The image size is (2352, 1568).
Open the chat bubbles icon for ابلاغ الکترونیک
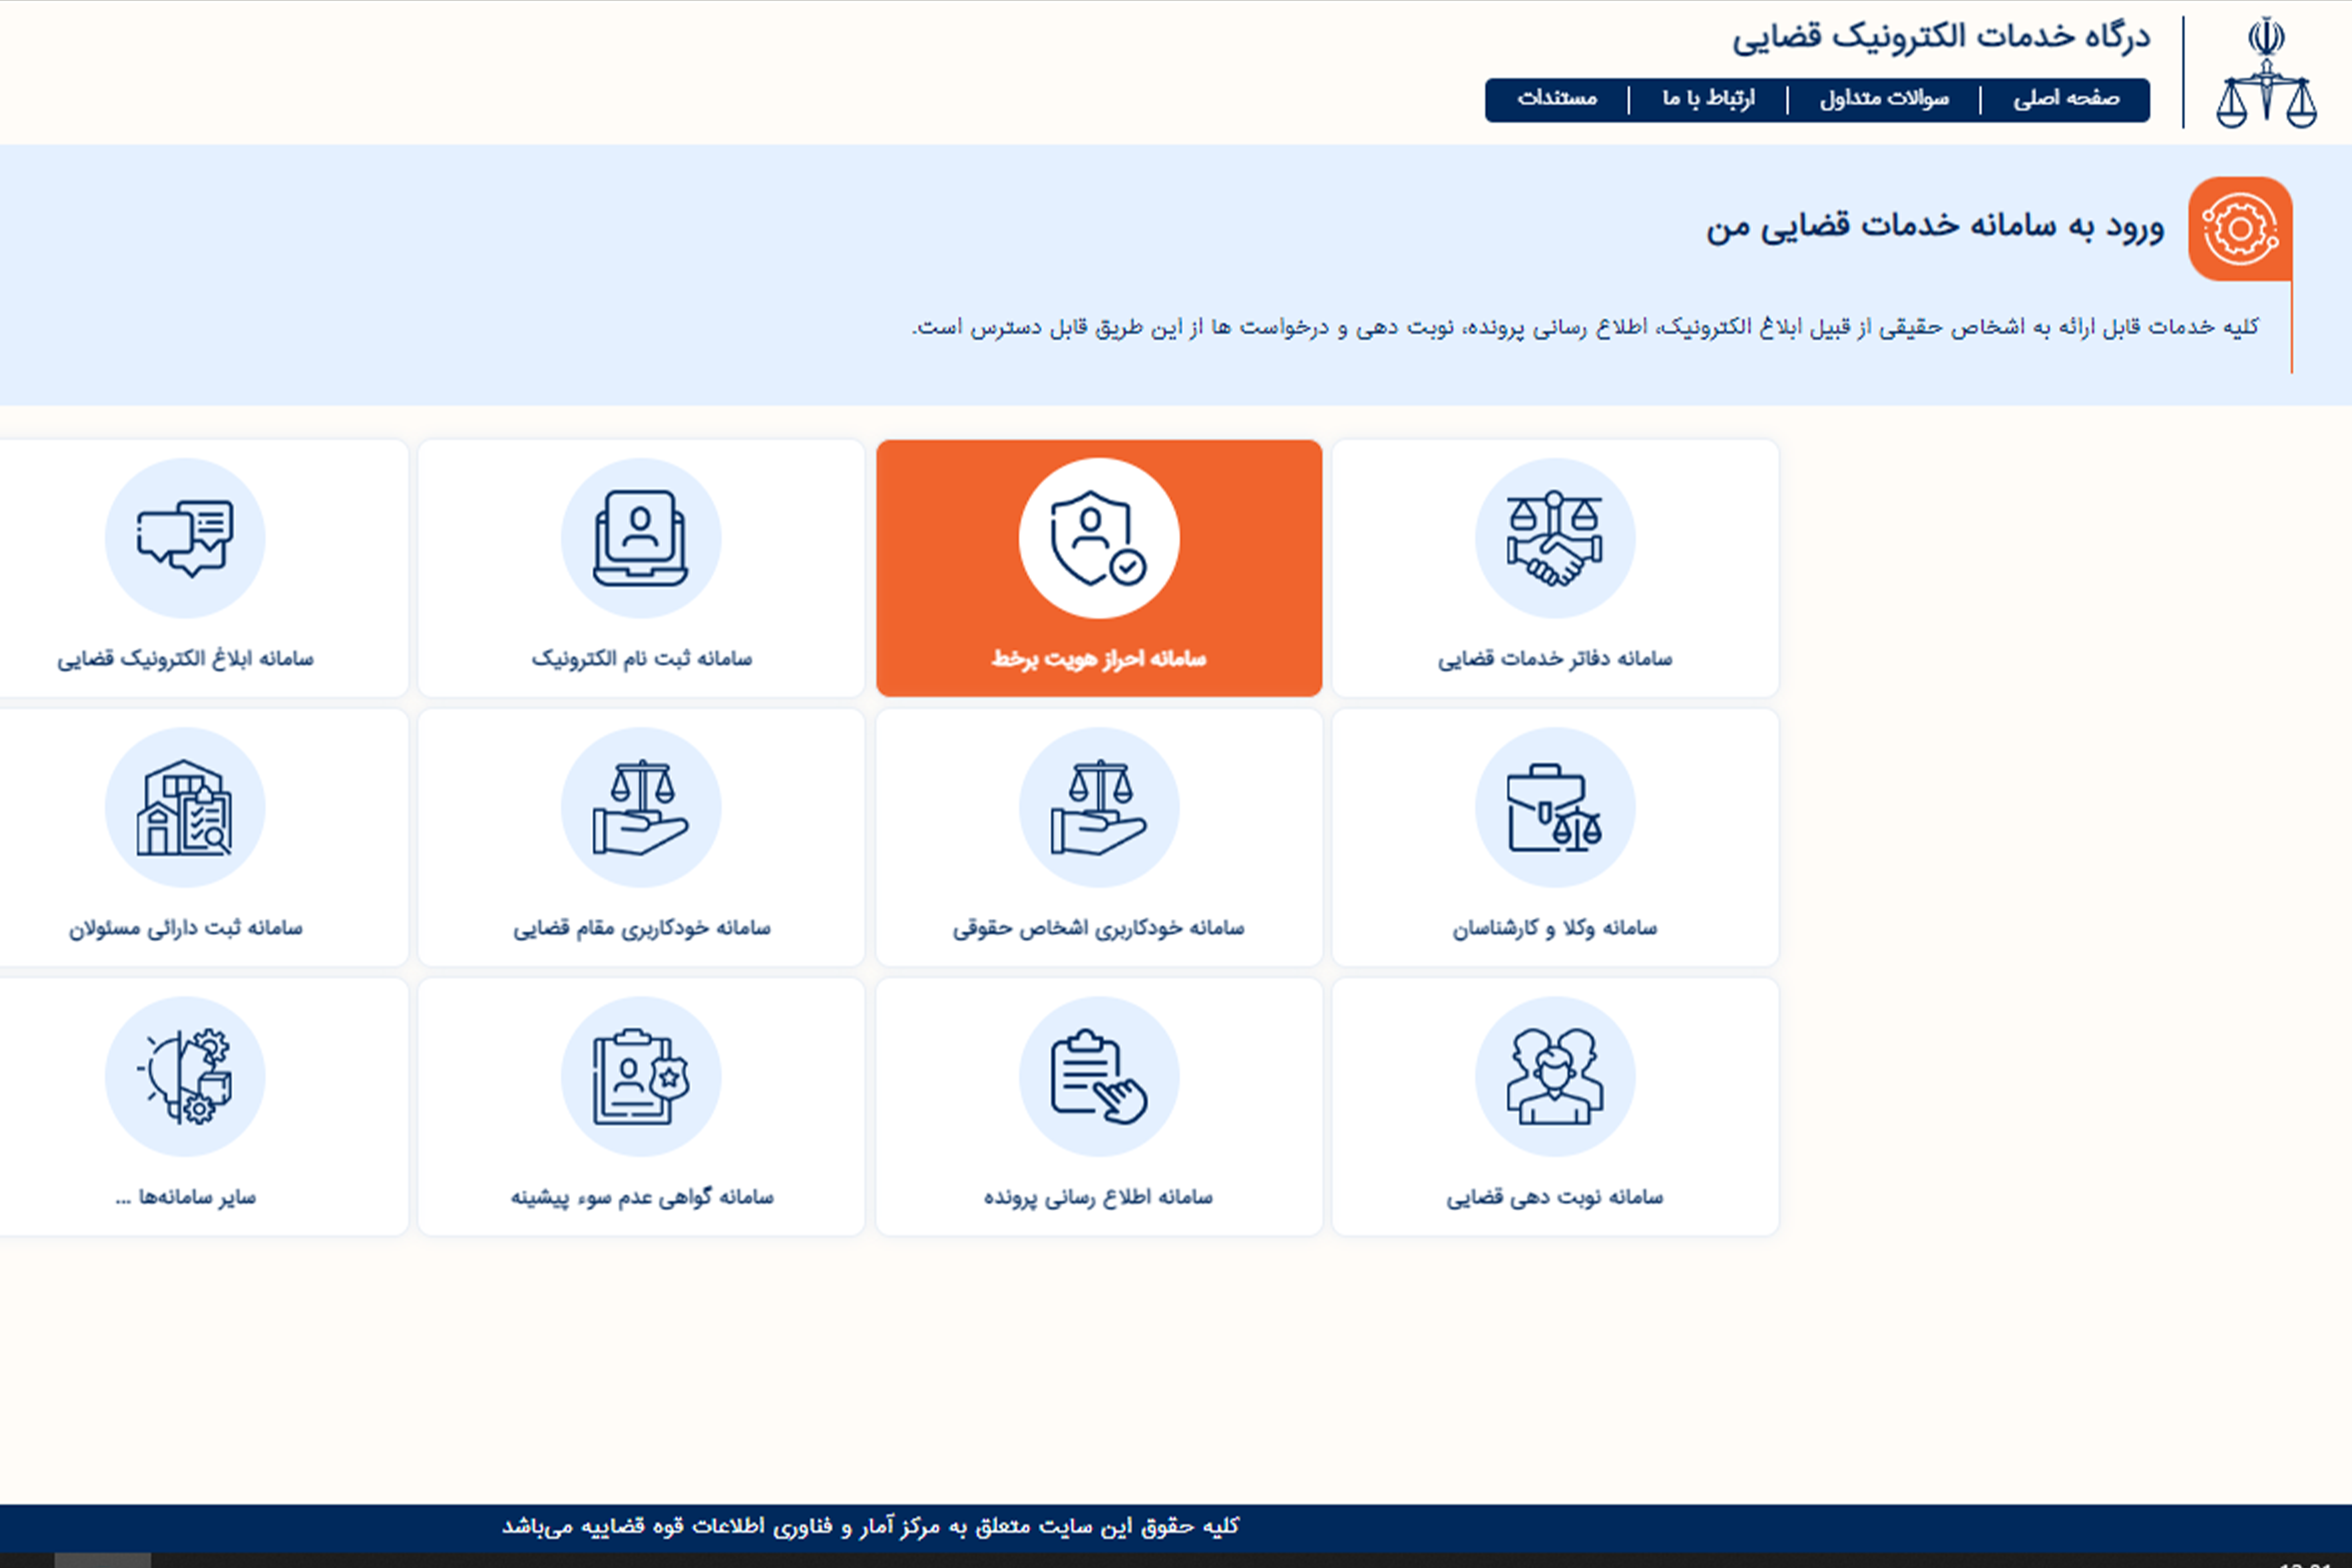point(185,538)
